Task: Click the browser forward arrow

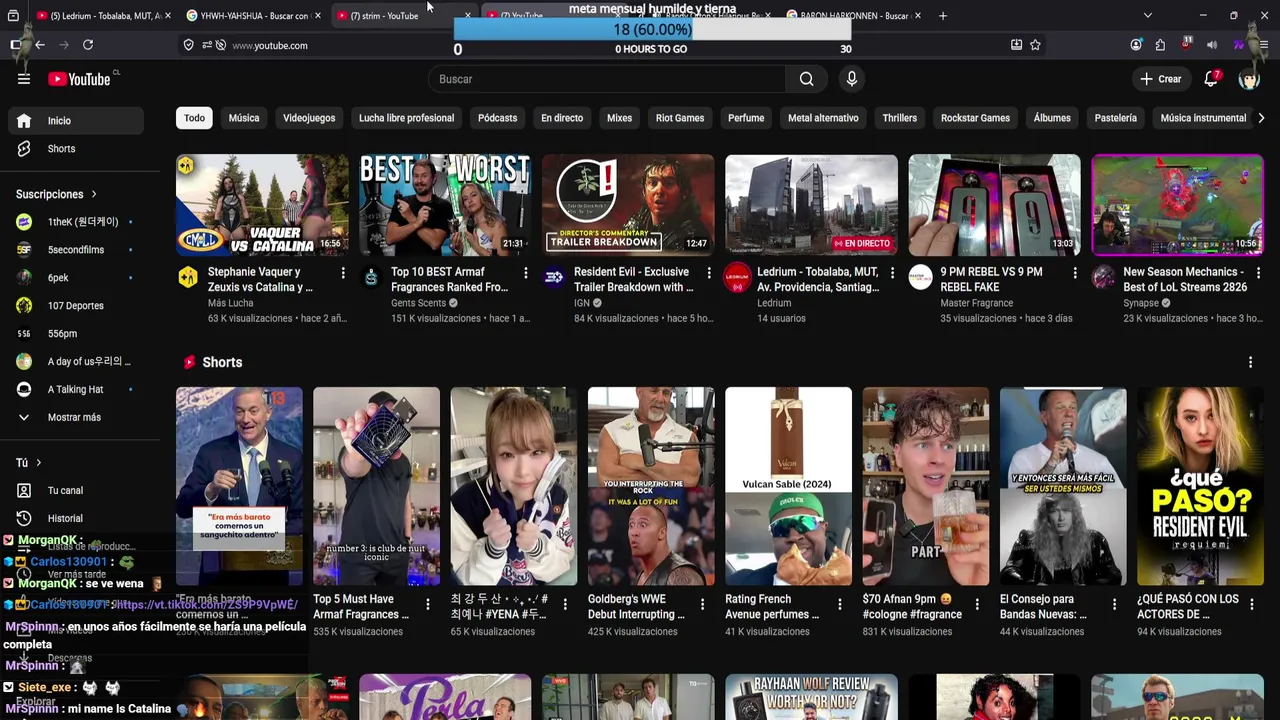Action: click(64, 45)
